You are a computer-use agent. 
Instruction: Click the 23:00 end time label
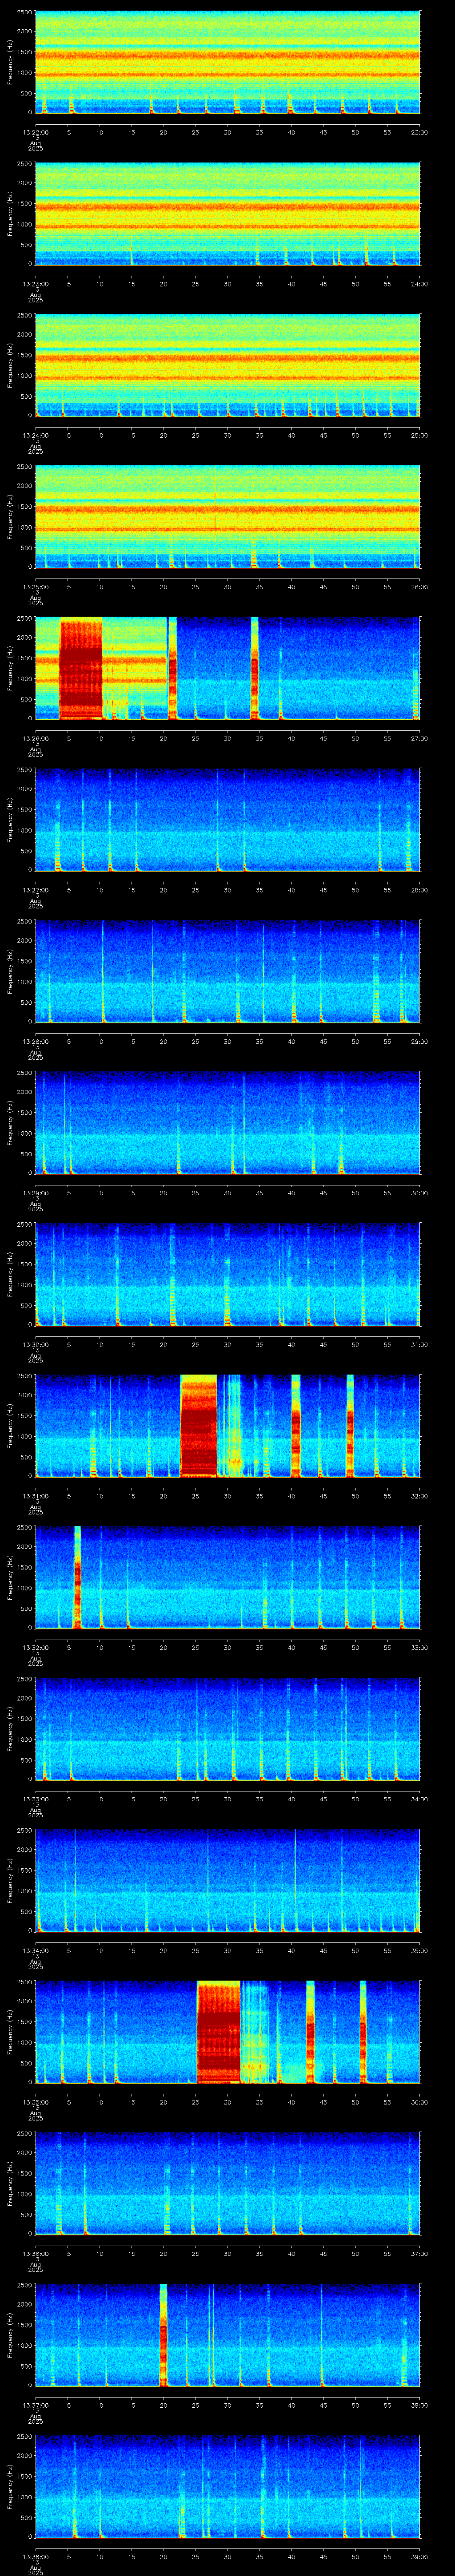coord(419,132)
